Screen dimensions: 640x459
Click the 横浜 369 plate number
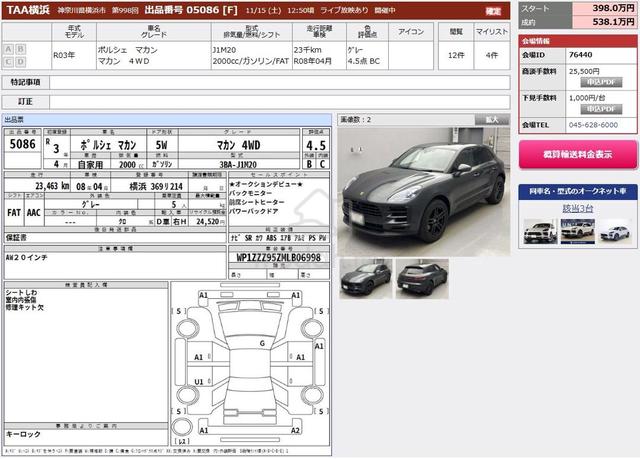156,187
